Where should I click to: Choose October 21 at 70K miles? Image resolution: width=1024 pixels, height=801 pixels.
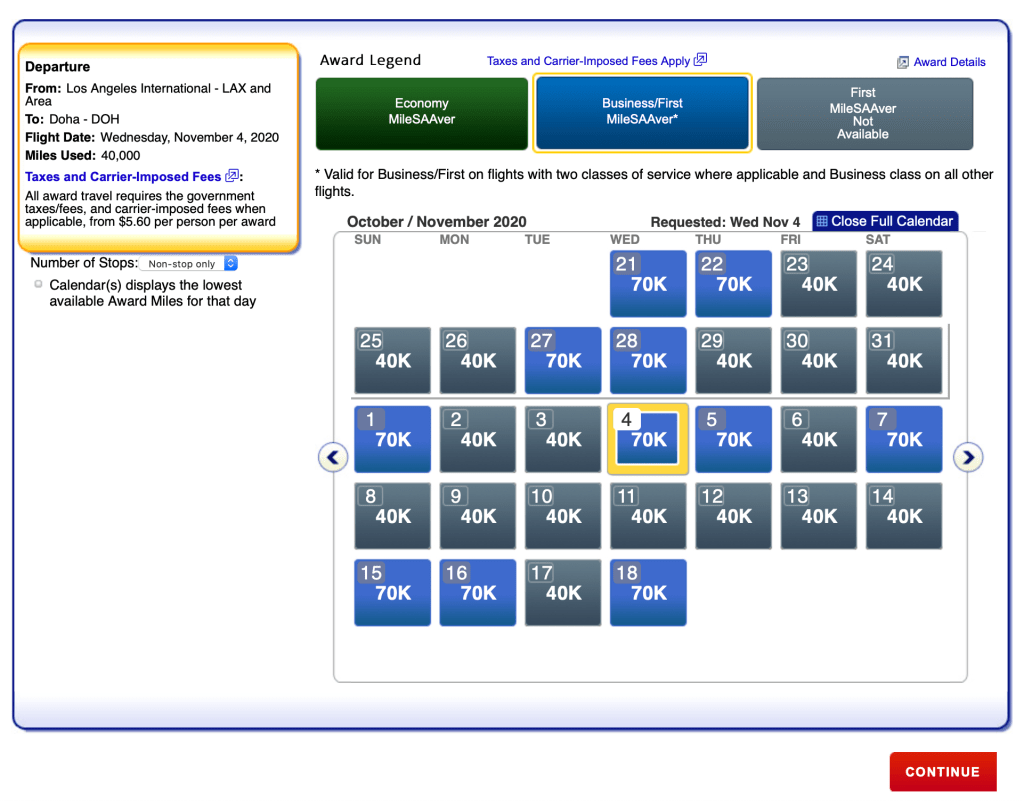648,284
